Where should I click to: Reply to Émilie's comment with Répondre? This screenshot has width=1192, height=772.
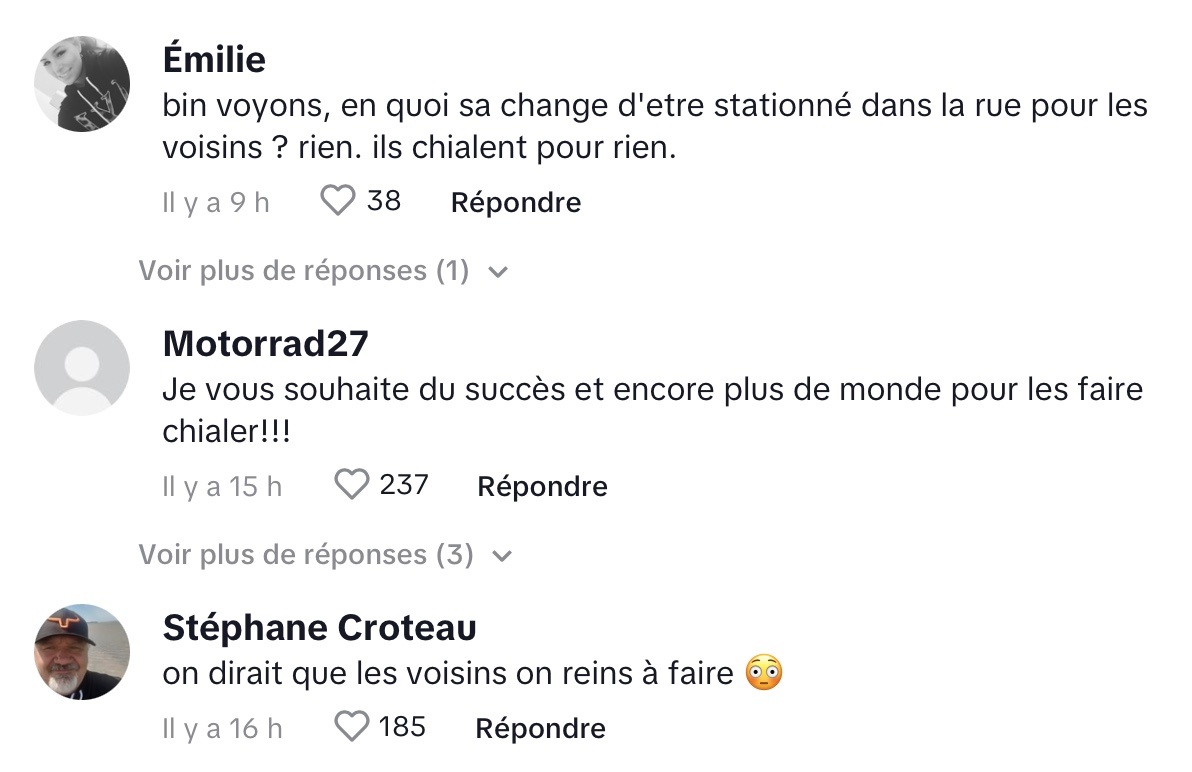click(x=516, y=202)
